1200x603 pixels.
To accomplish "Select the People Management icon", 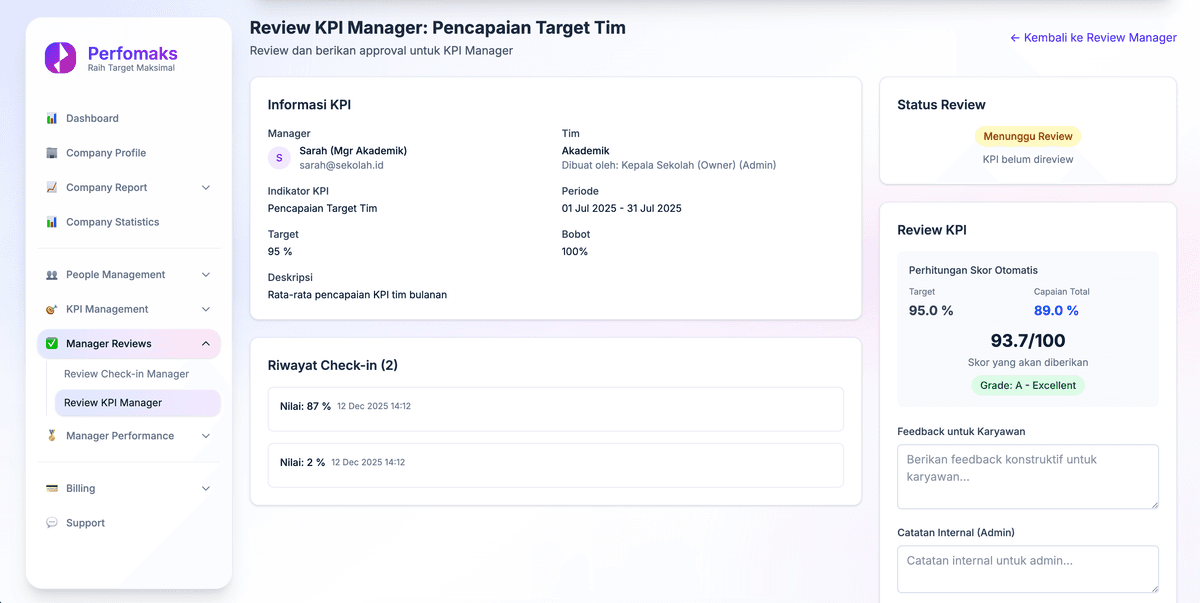I will click(52, 274).
